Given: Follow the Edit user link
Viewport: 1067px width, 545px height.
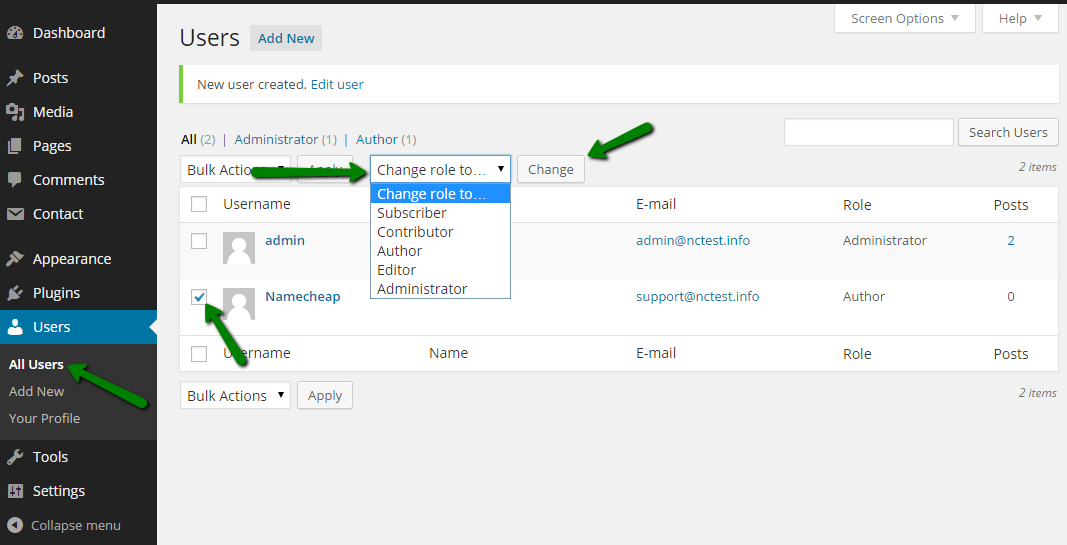Looking at the screenshot, I should pos(337,85).
